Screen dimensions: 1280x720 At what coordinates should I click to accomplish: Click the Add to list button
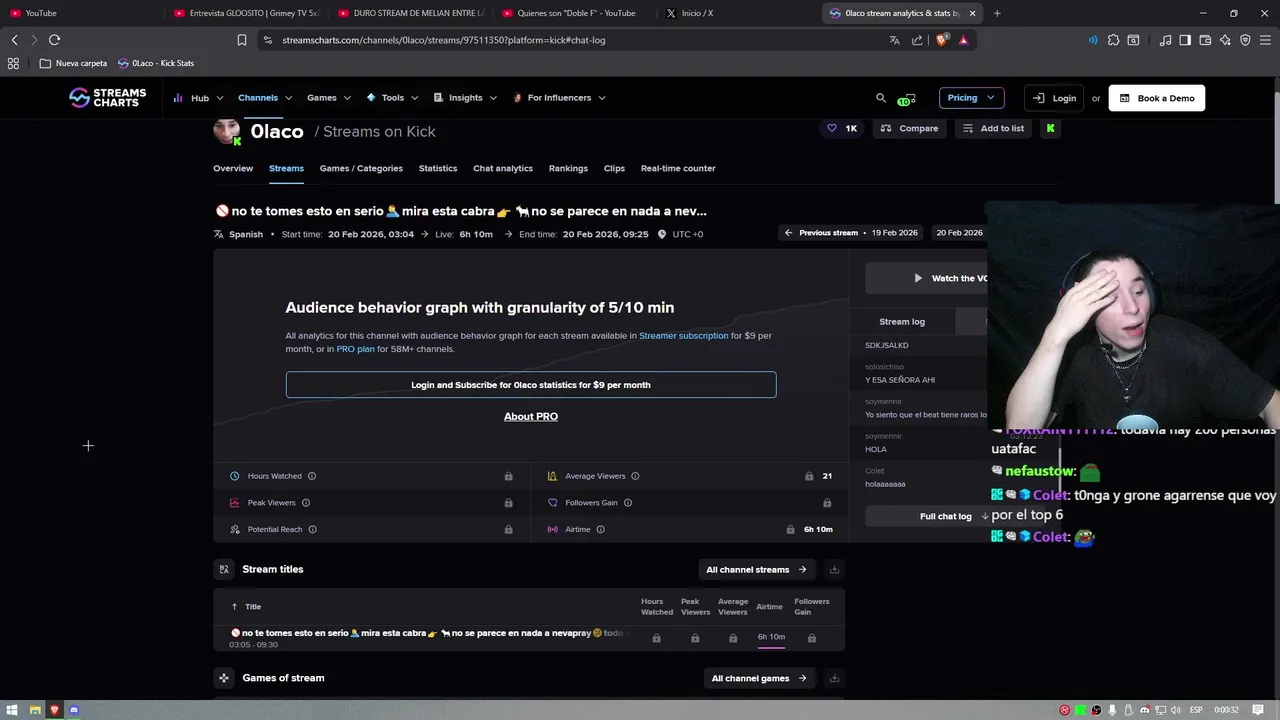993,128
